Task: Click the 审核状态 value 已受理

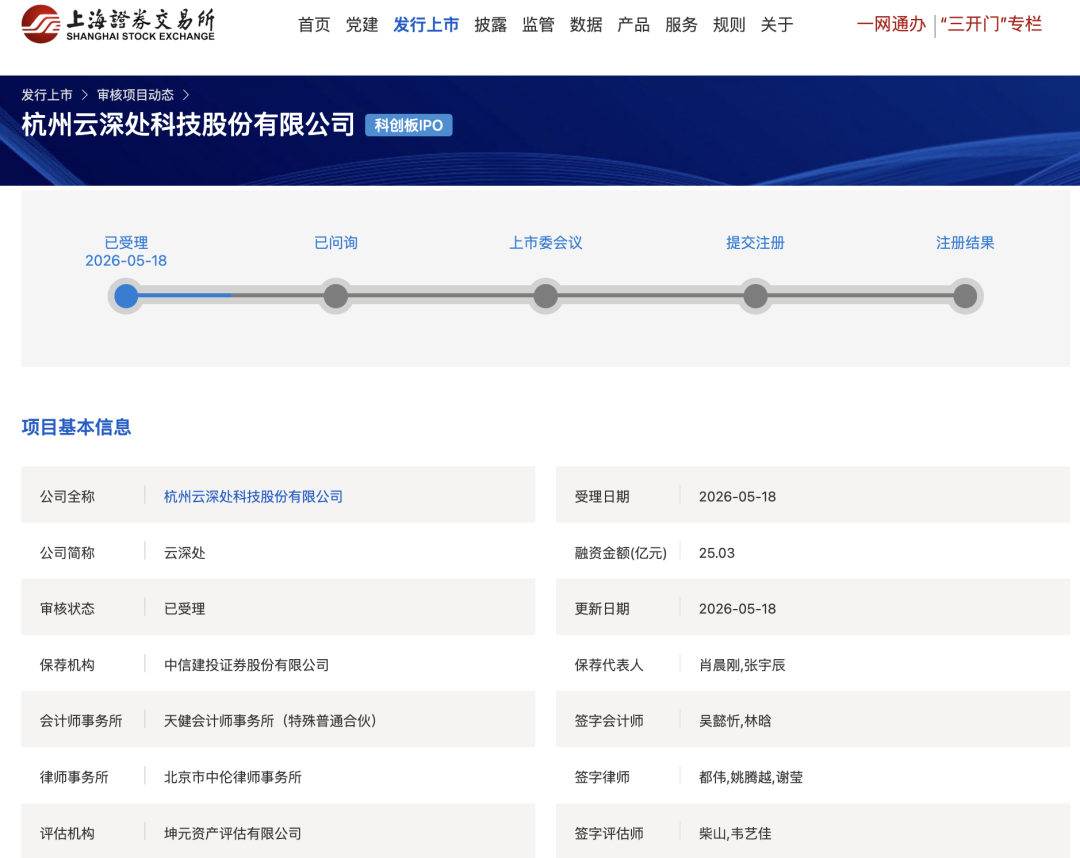Action: pyautogui.click(x=185, y=609)
